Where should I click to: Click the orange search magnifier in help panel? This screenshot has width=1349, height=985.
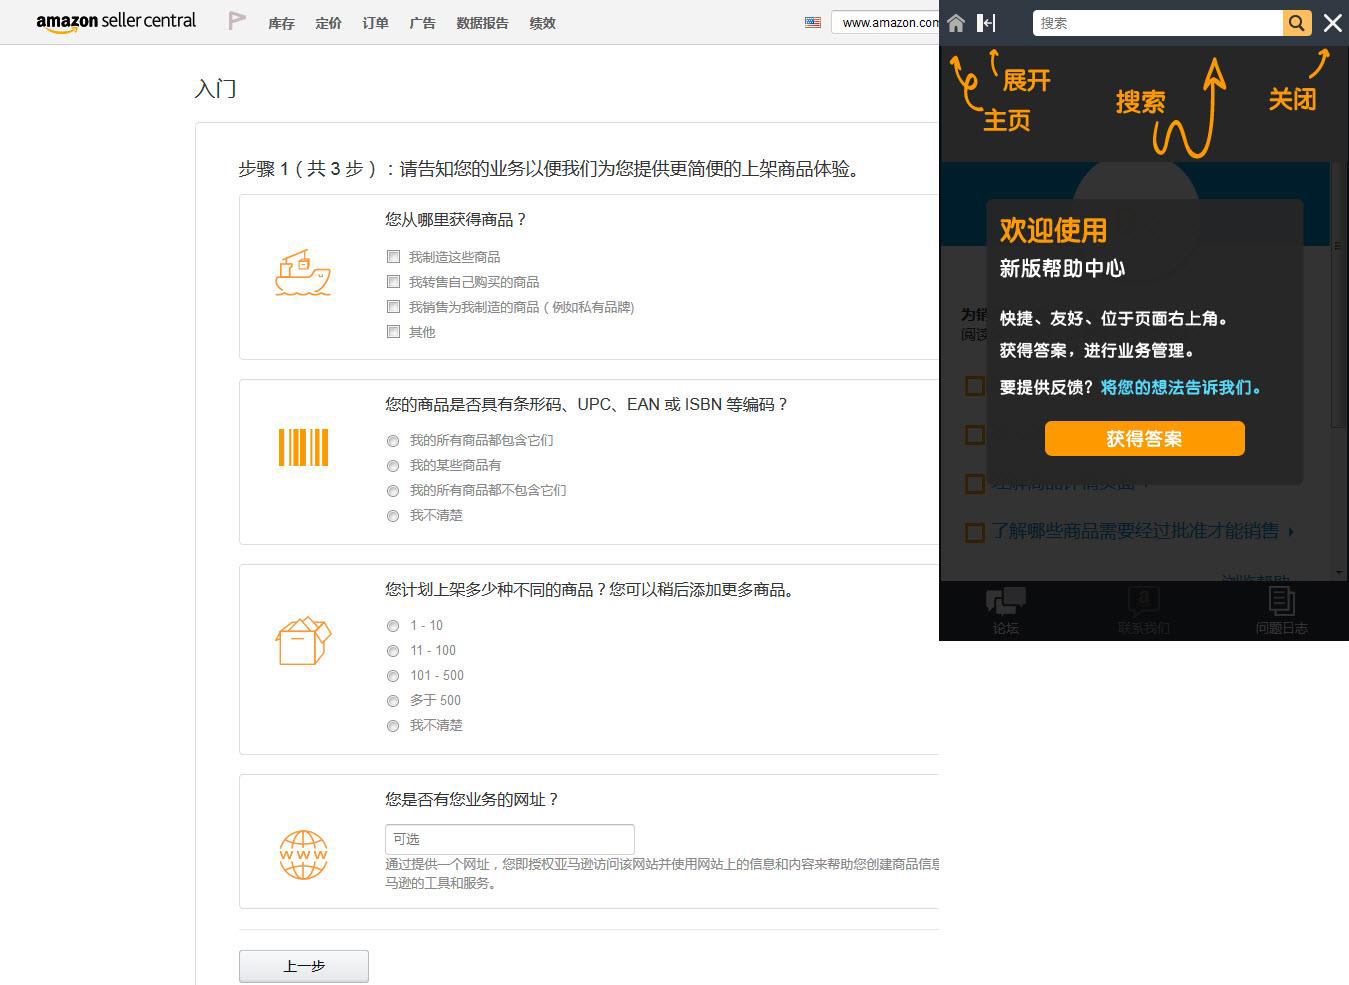tap(1297, 22)
